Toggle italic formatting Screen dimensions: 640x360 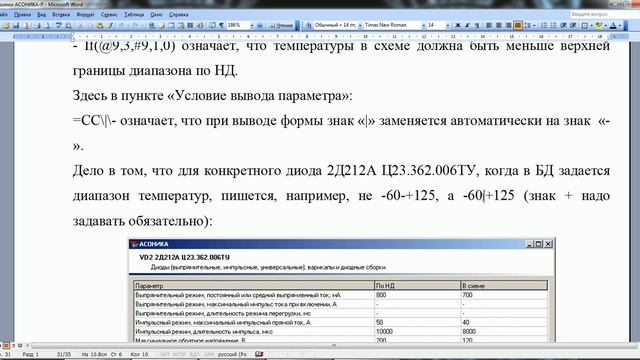[x=467, y=25]
